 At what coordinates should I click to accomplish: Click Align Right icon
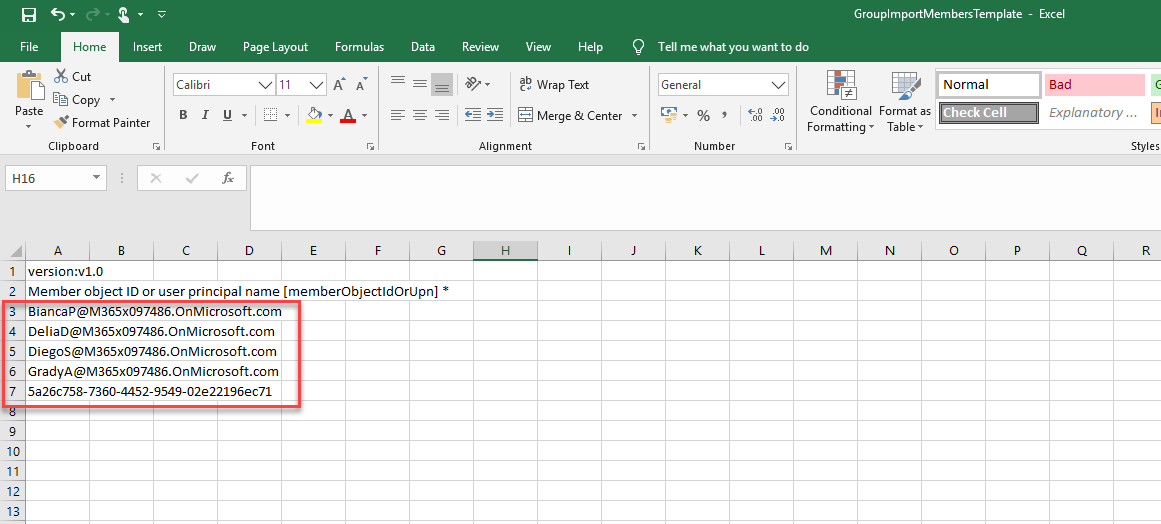442,115
